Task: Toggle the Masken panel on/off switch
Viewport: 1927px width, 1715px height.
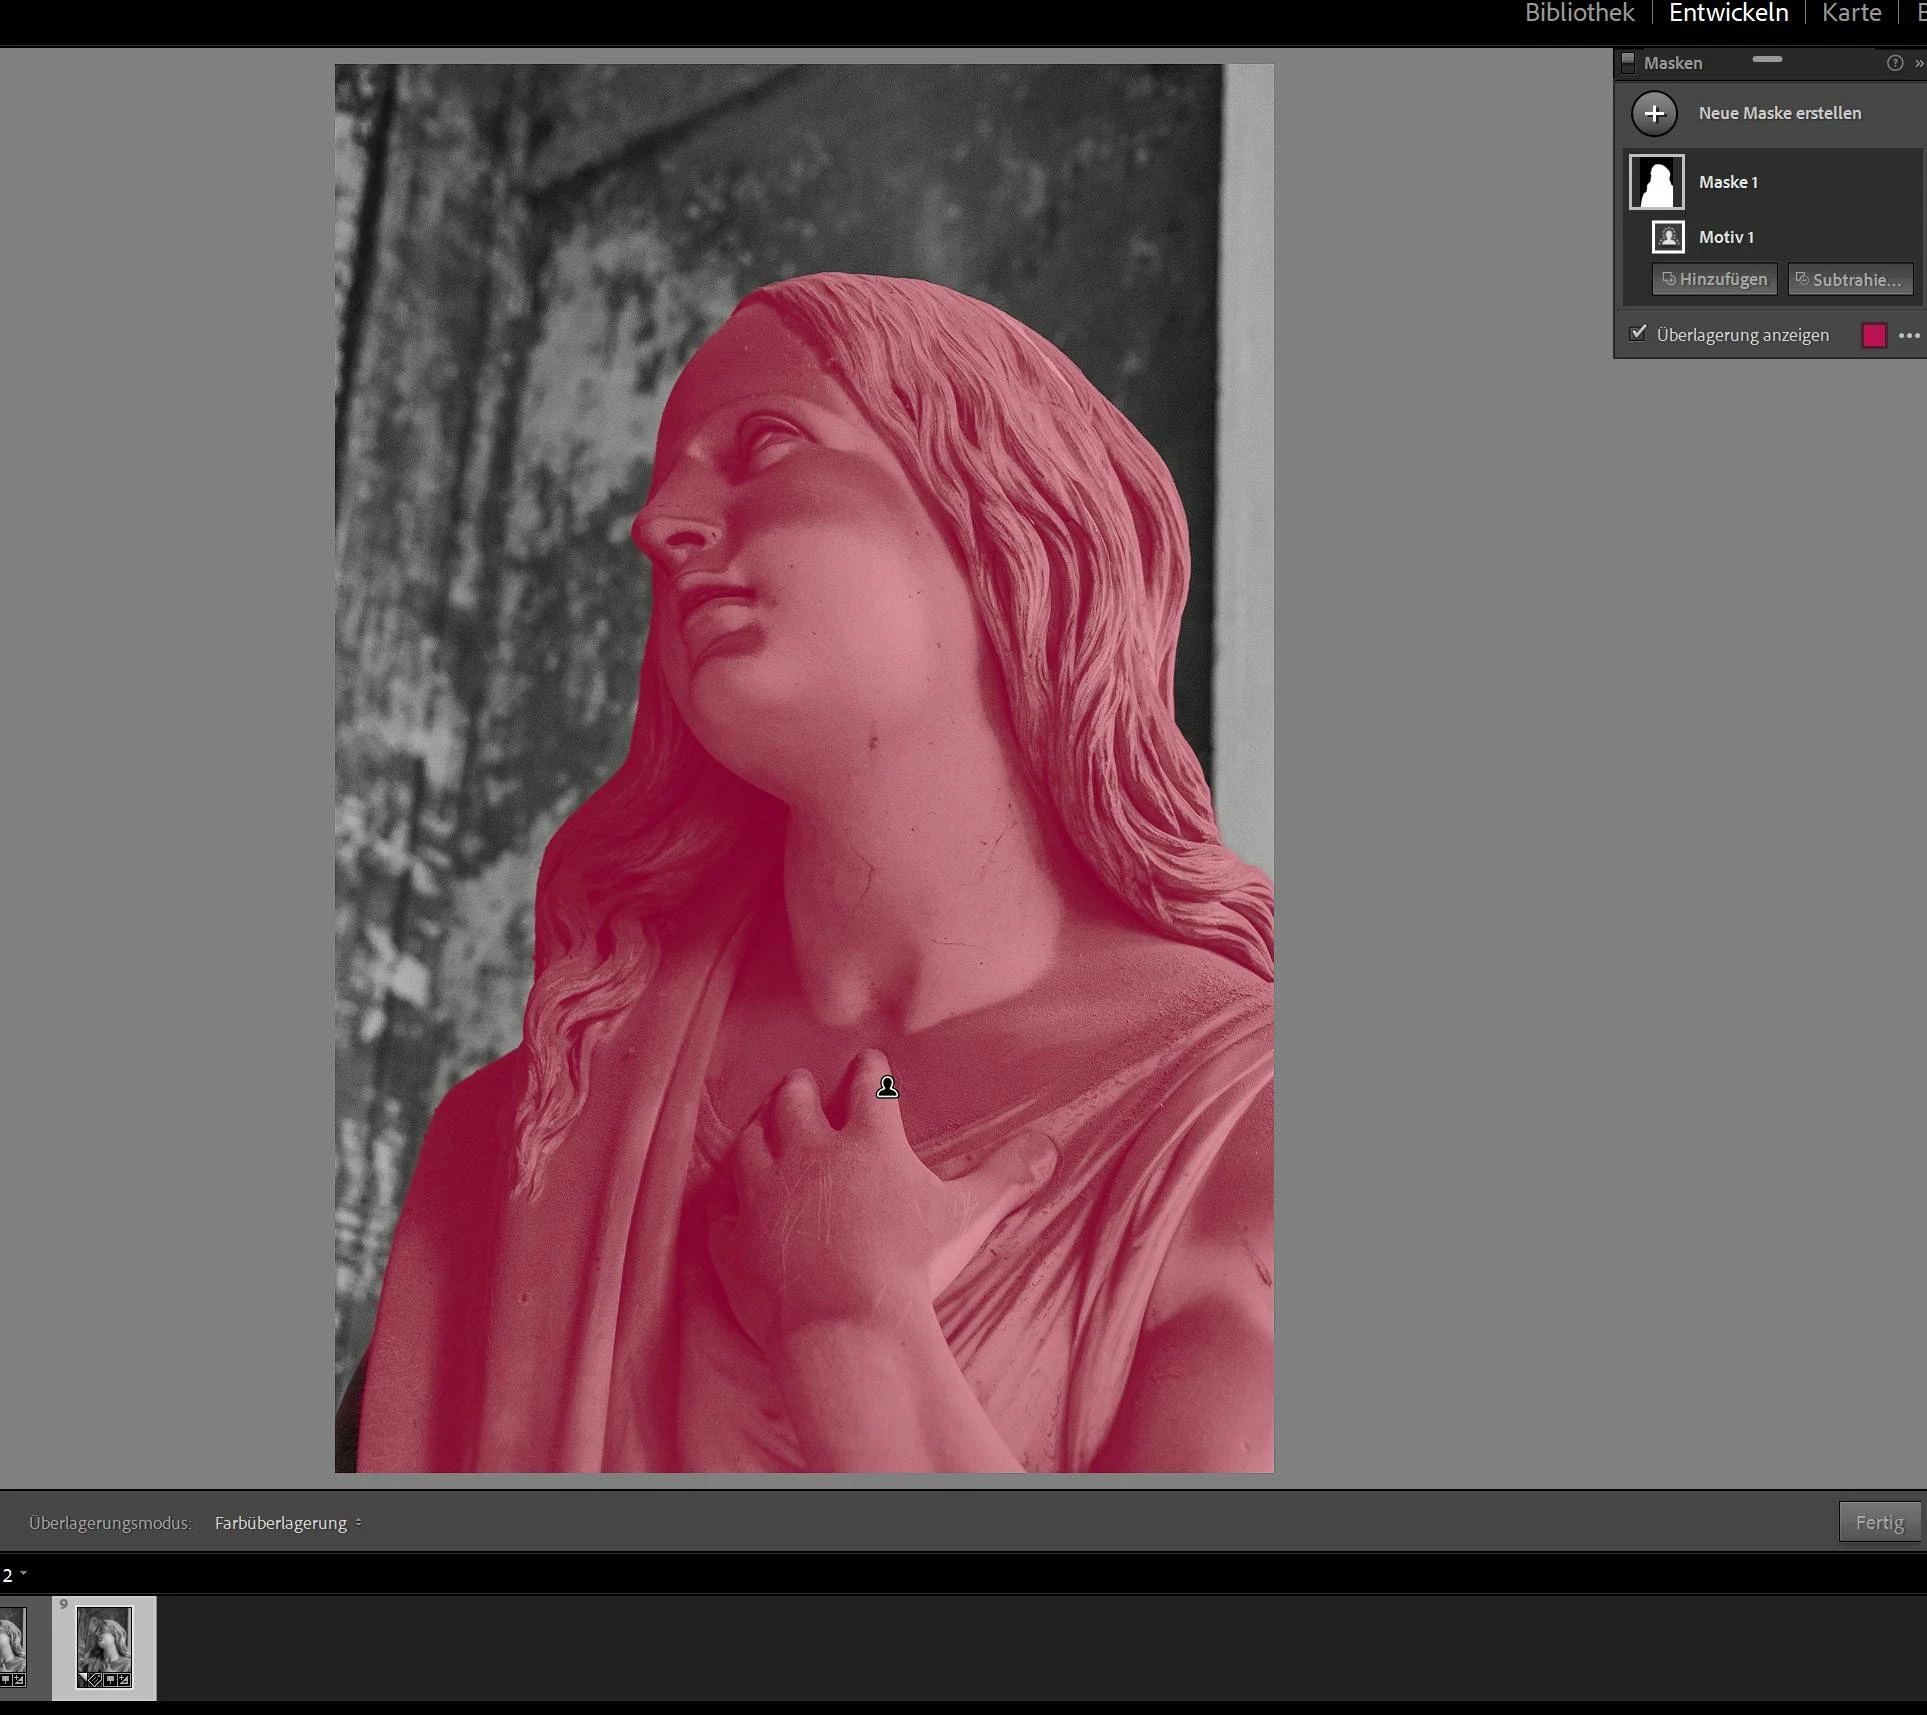Action: click(x=1628, y=63)
